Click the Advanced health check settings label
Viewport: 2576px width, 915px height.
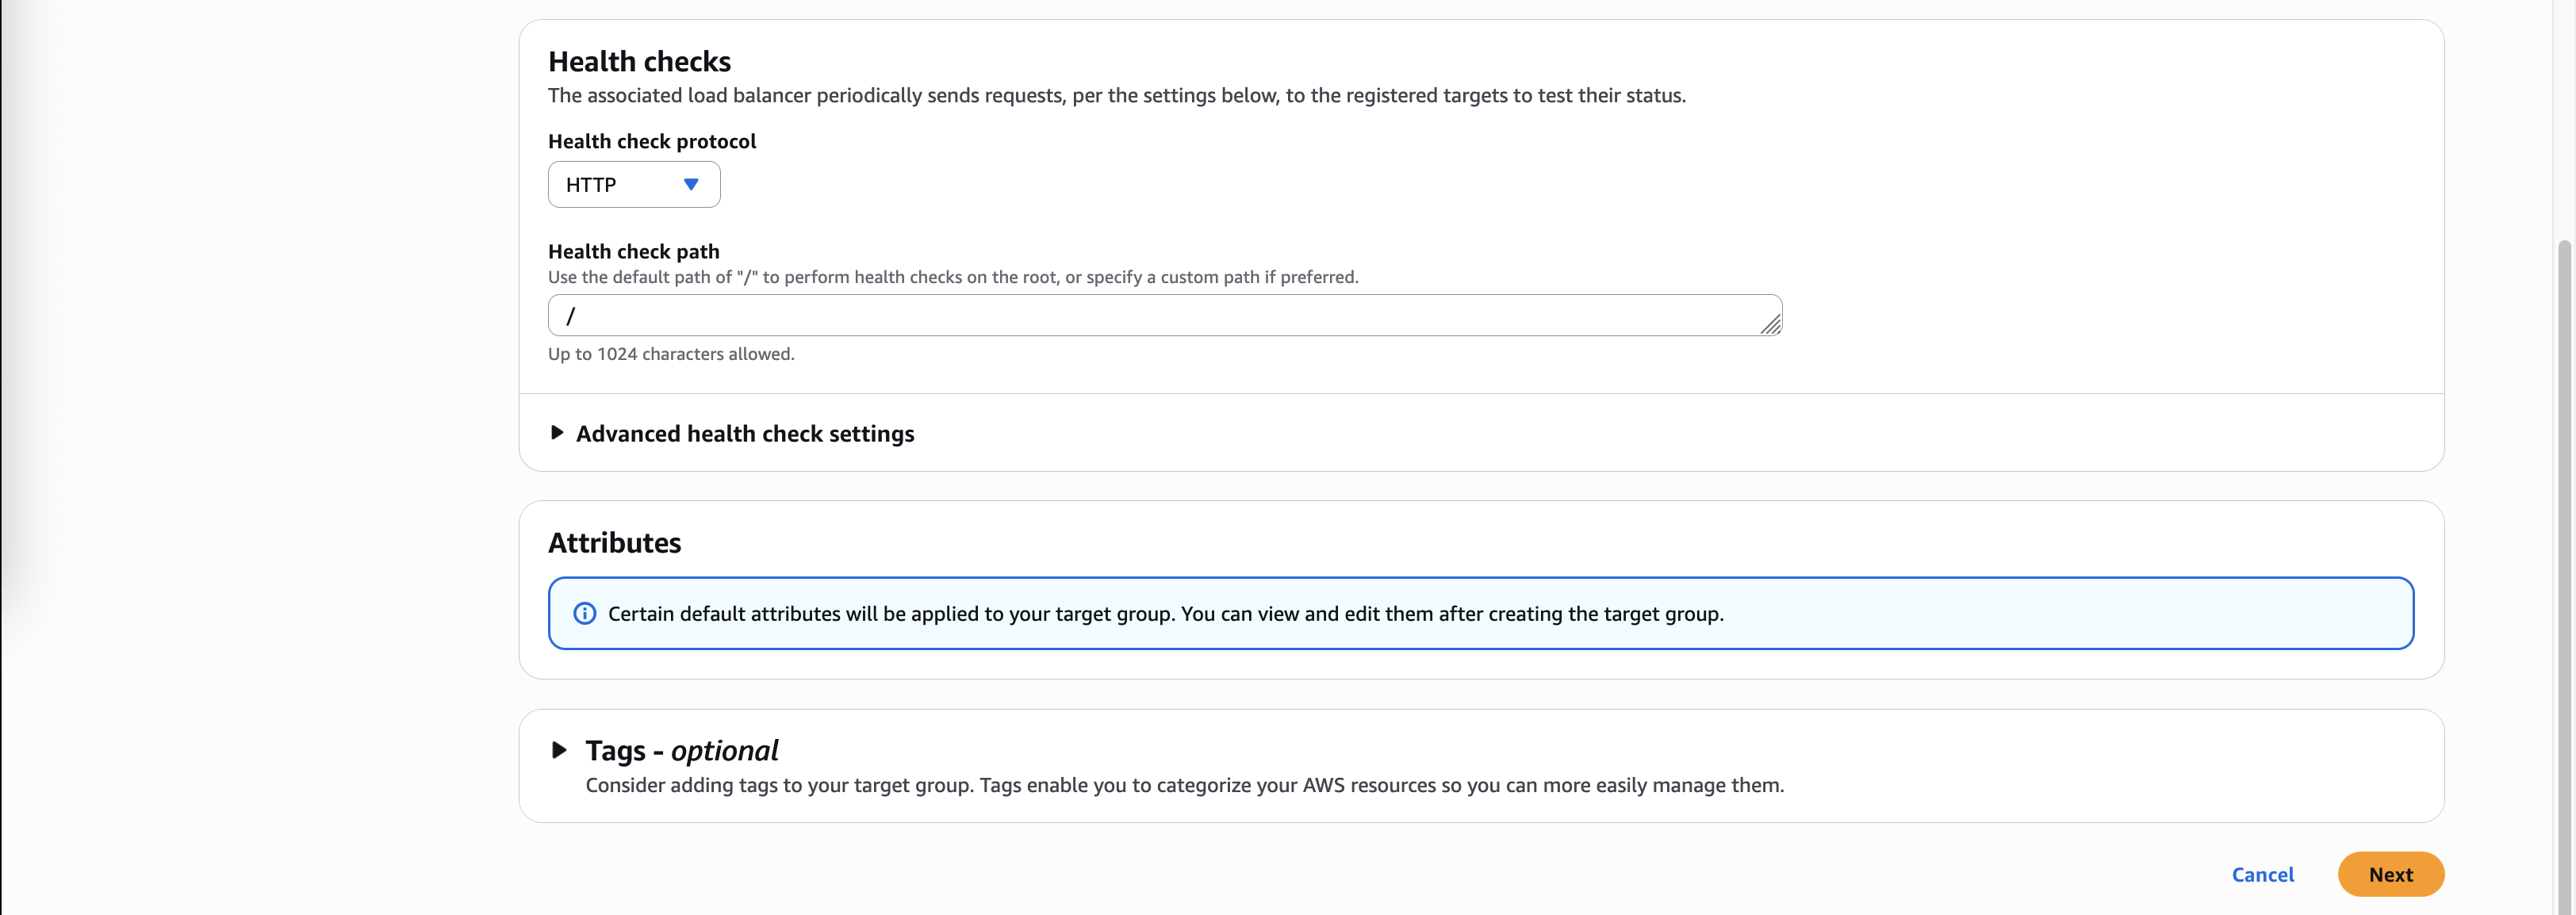[x=745, y=434]
